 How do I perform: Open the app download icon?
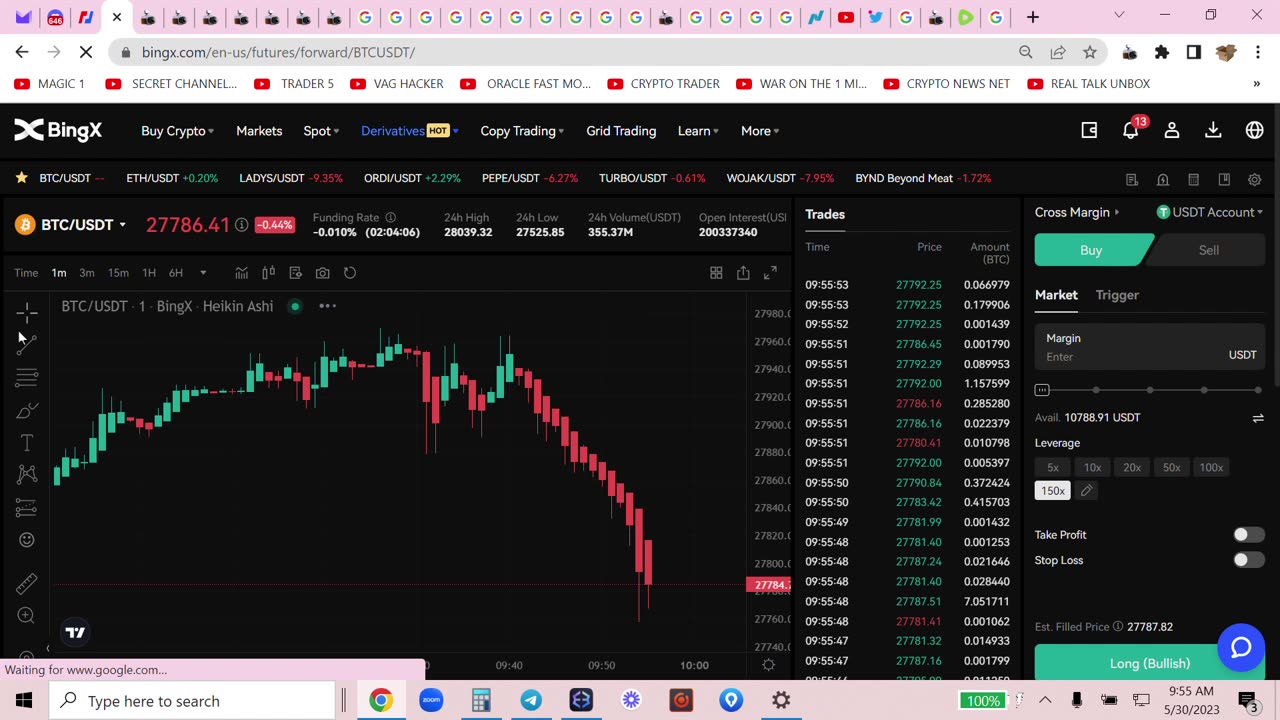coord(1213,130)
